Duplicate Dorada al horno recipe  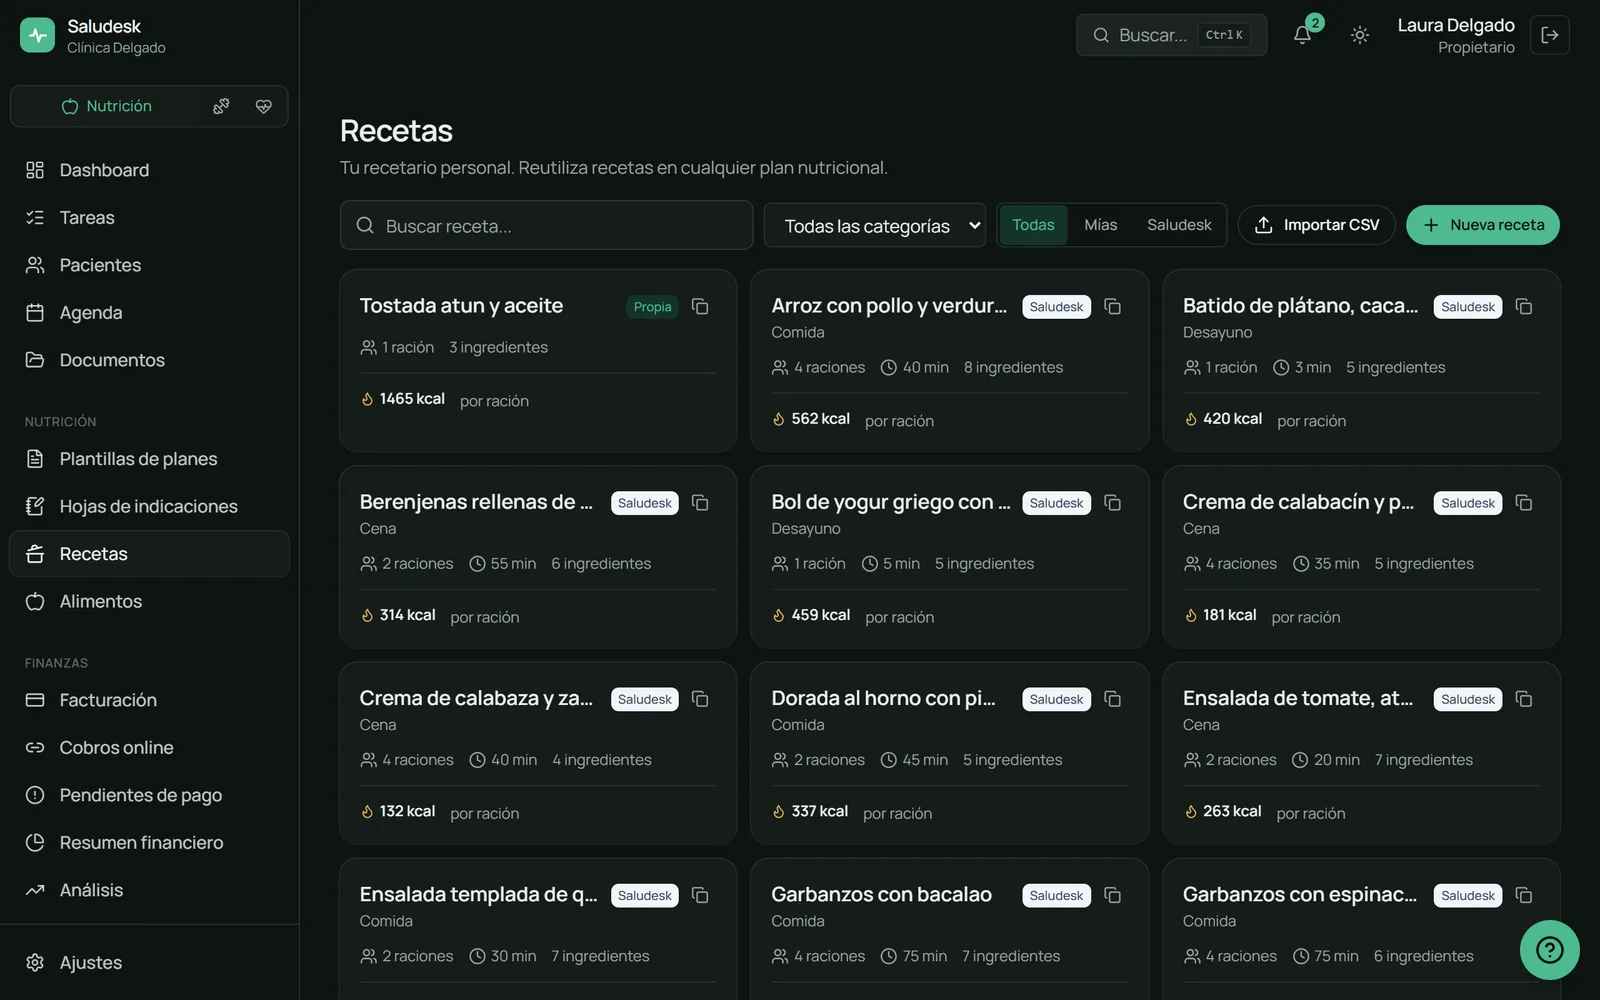click(x=1112, y=699)
